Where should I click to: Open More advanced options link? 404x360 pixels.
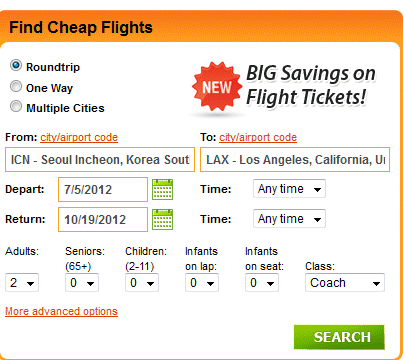61,311
